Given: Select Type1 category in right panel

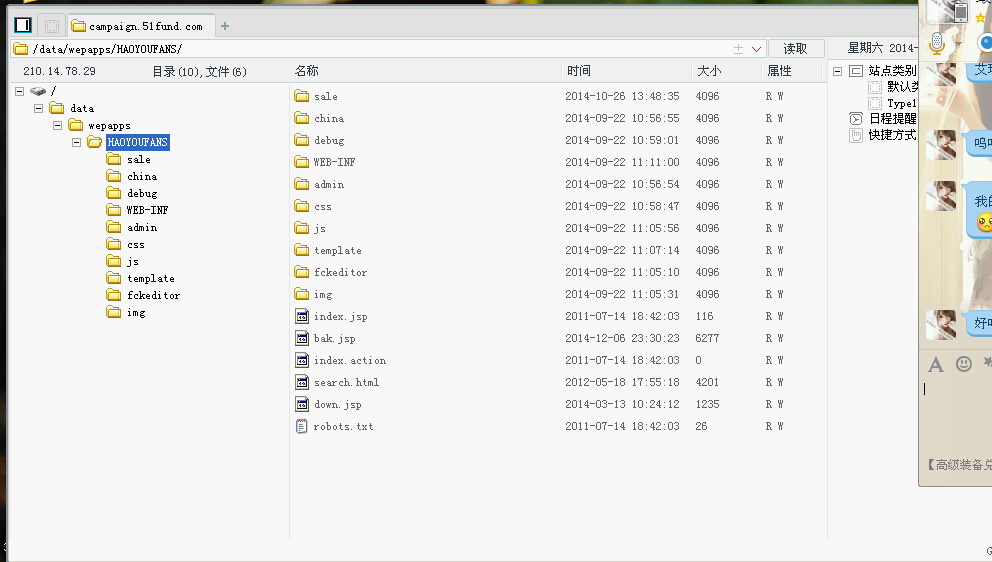Looking at the screenshot, I should pos(902,103).
